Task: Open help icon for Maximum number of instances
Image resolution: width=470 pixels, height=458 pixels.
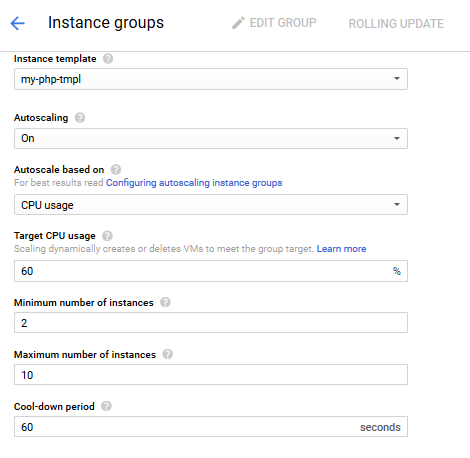Action: tap(167, 354)
